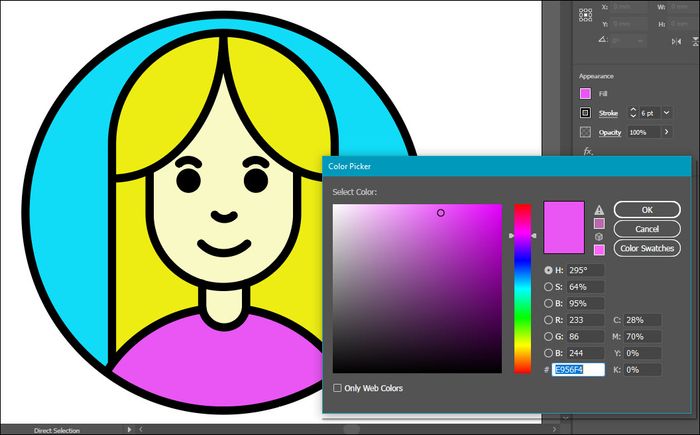
Task: Click the rotate angle icon
Action: coord(603,40)
